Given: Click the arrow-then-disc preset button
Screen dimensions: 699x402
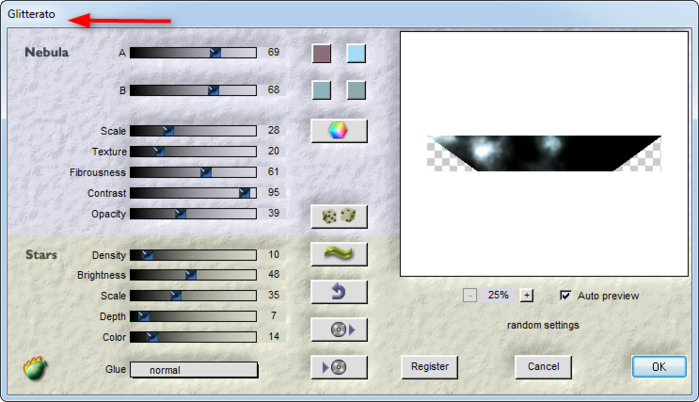Looking at the screenshot, I should pyautogui.click(x=339, y=367).
